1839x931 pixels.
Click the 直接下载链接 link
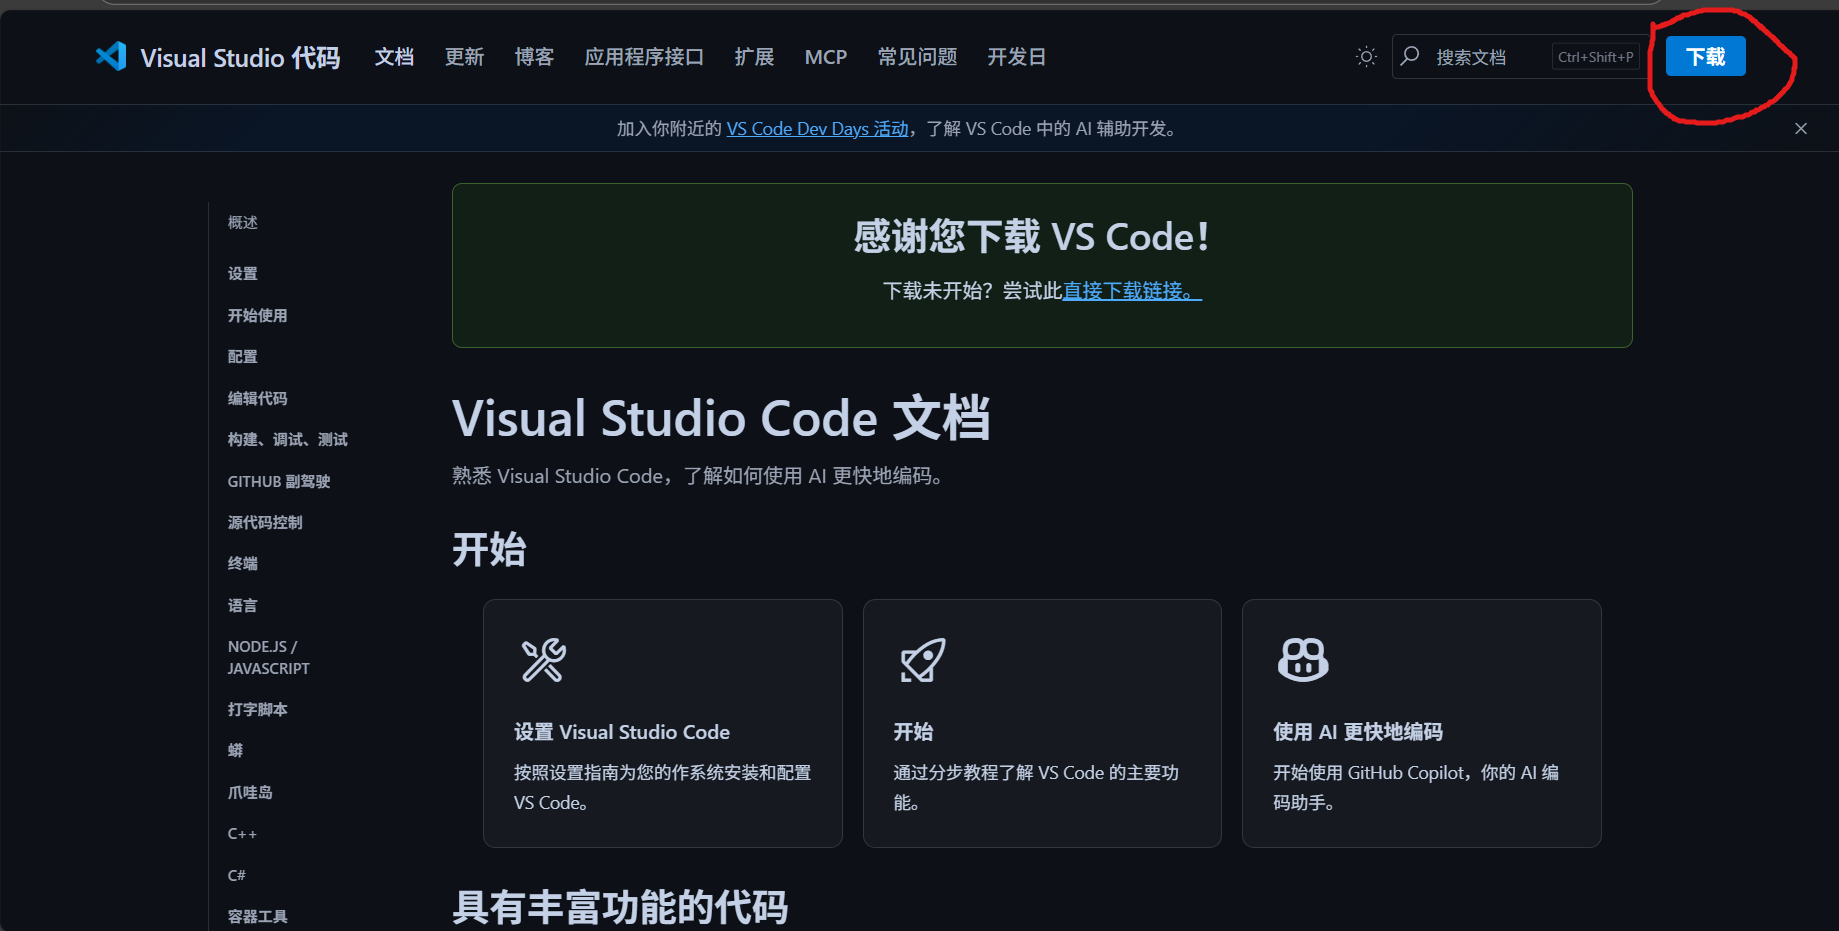[1132, 291]
